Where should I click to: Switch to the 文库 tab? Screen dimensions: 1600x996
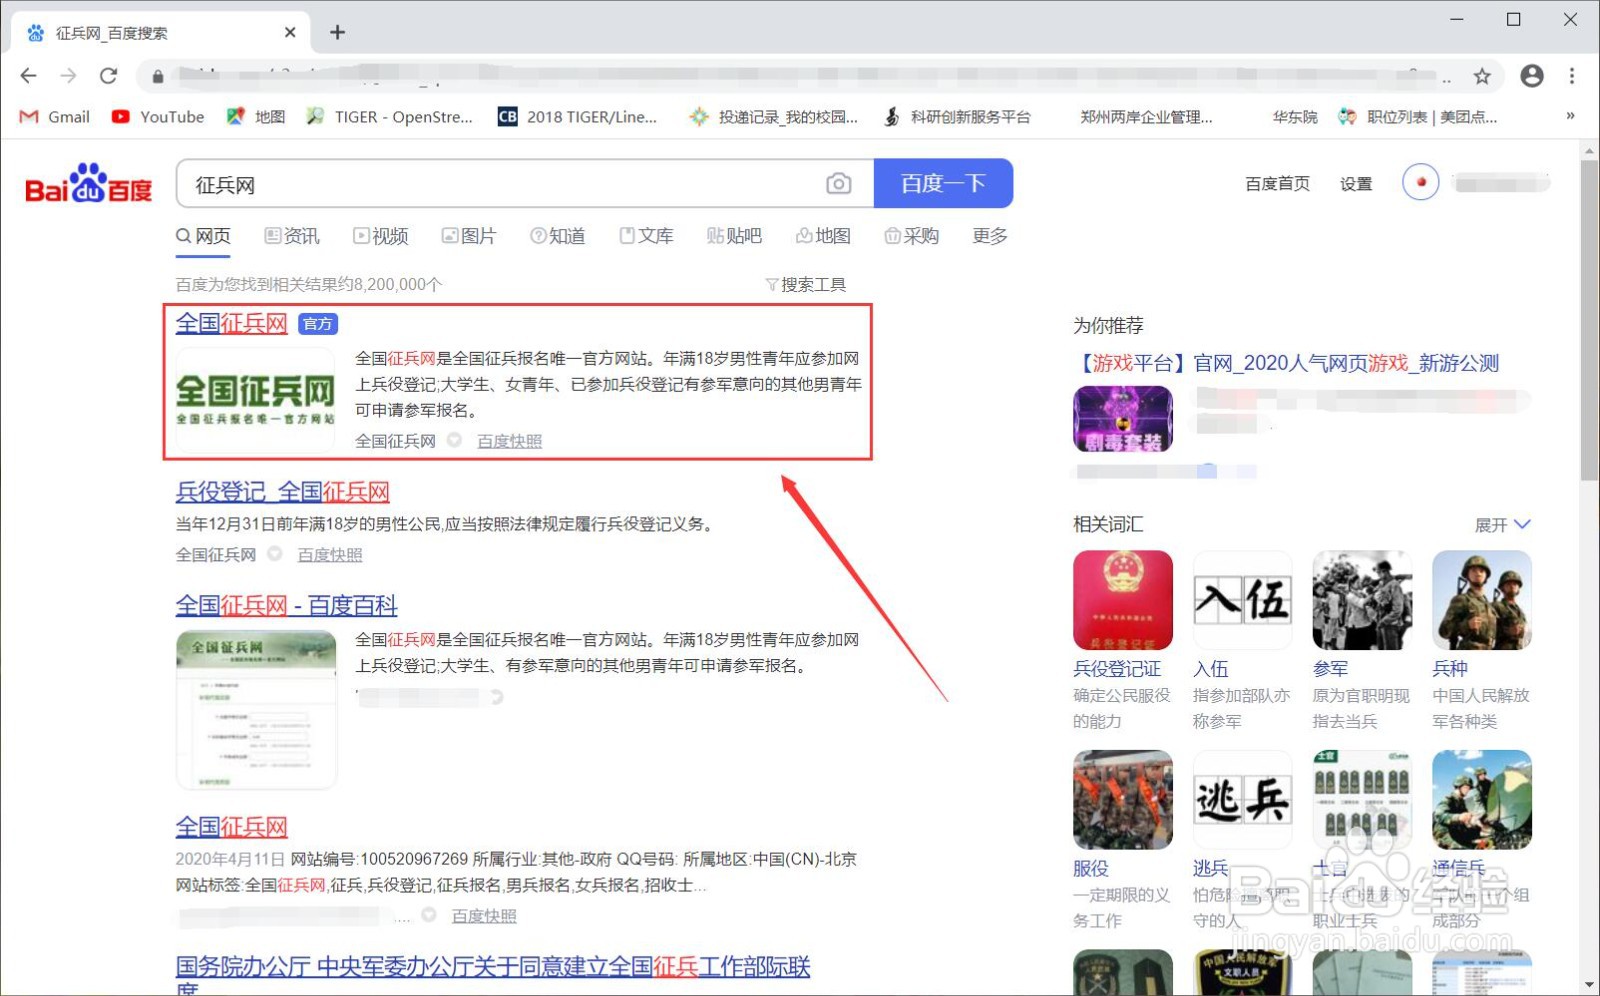(x=646, y=236)
